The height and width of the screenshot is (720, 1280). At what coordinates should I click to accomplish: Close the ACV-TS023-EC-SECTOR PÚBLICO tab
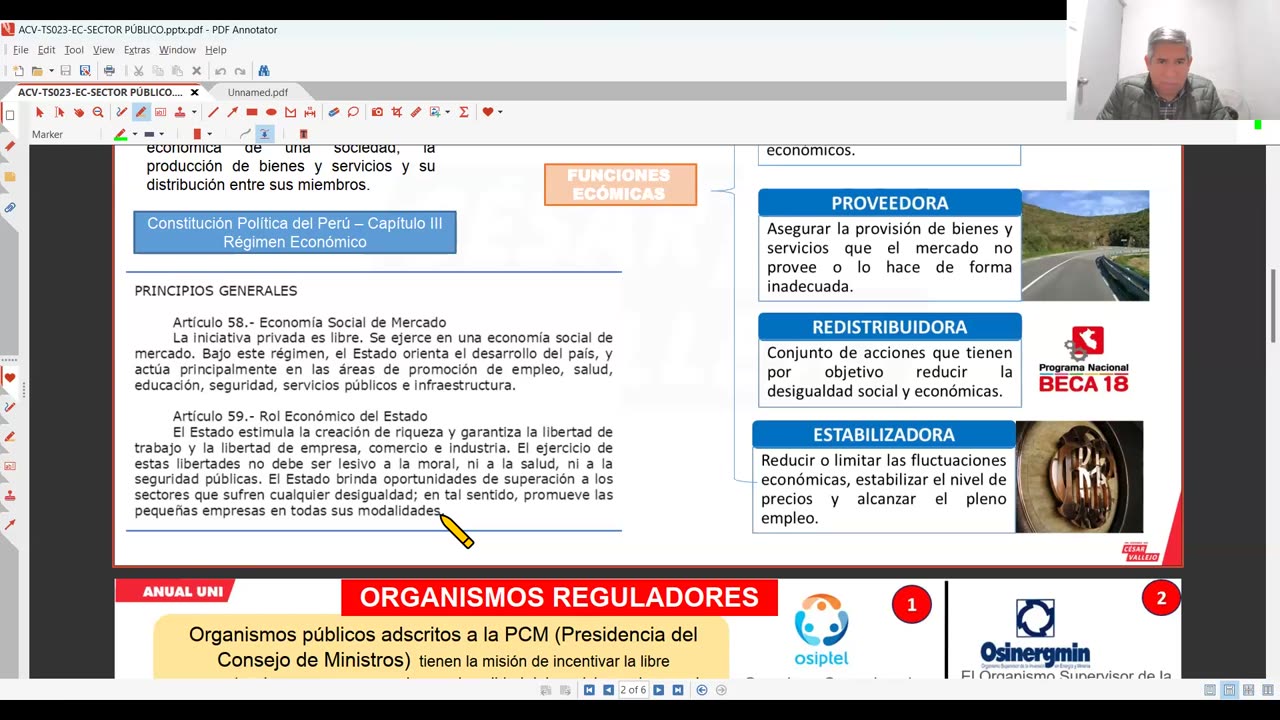coord(195,92)
